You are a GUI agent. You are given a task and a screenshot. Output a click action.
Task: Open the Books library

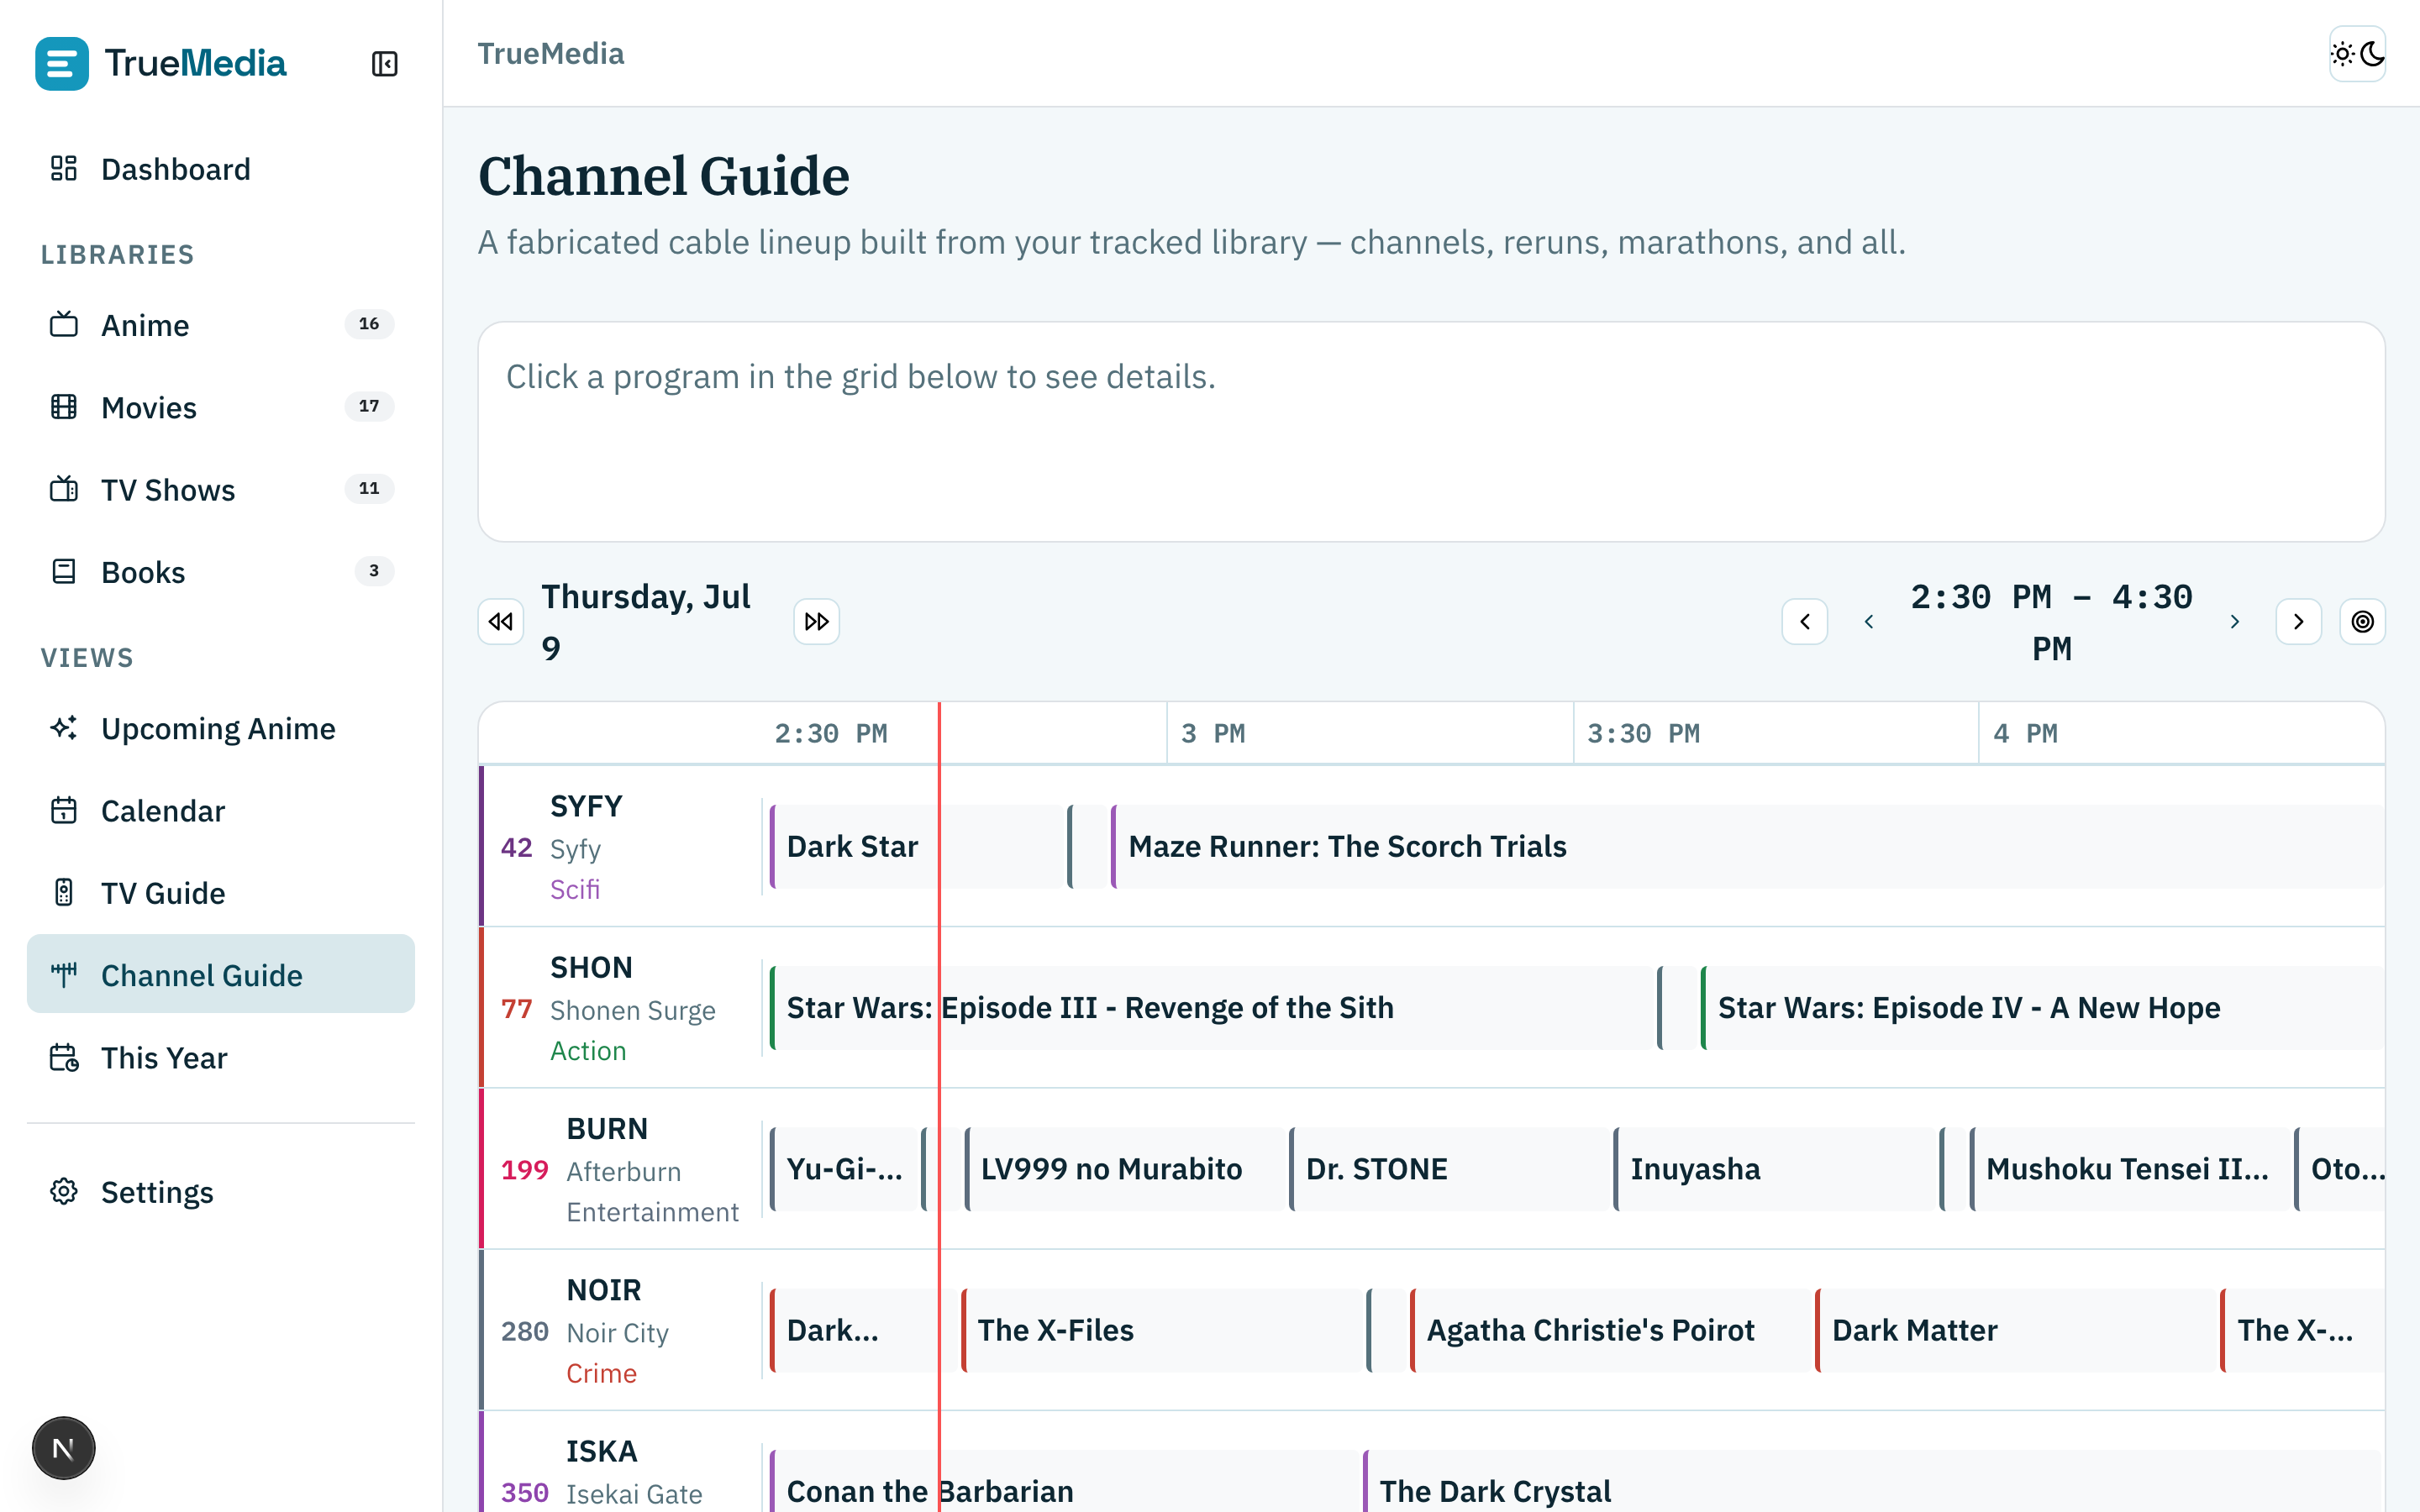(x=220, y=572)
